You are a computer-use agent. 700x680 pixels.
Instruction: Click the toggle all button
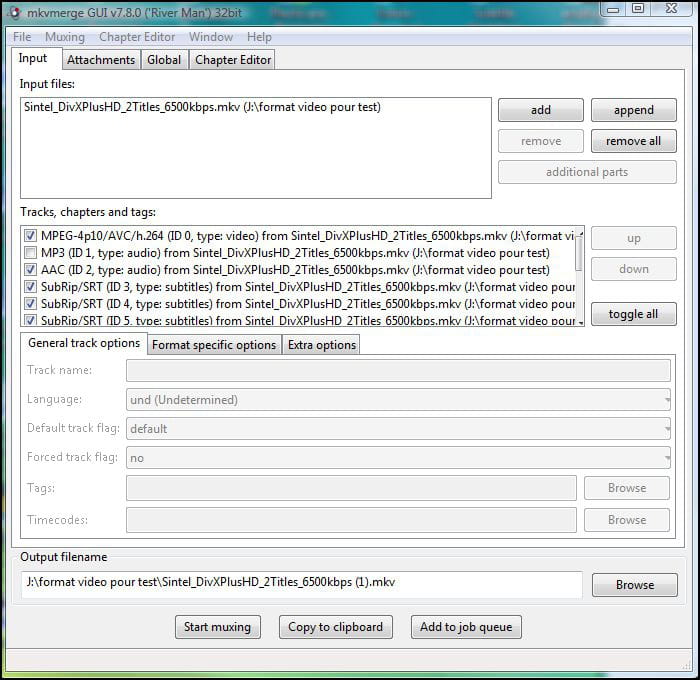coord(633,314)
